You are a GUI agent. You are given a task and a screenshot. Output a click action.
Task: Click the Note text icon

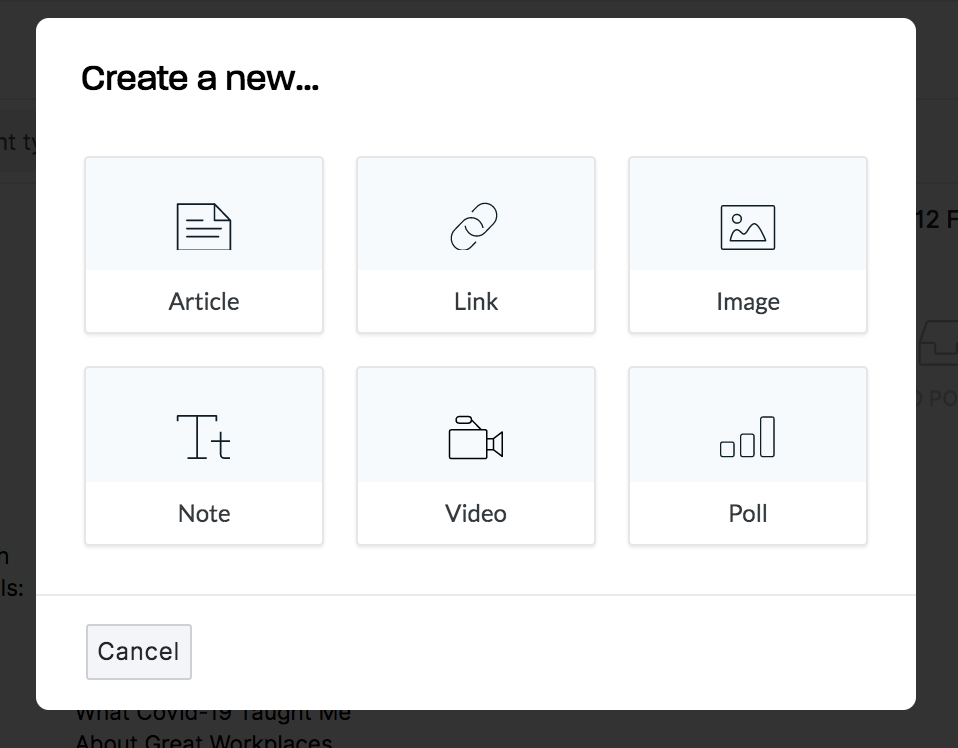[203, 437]
